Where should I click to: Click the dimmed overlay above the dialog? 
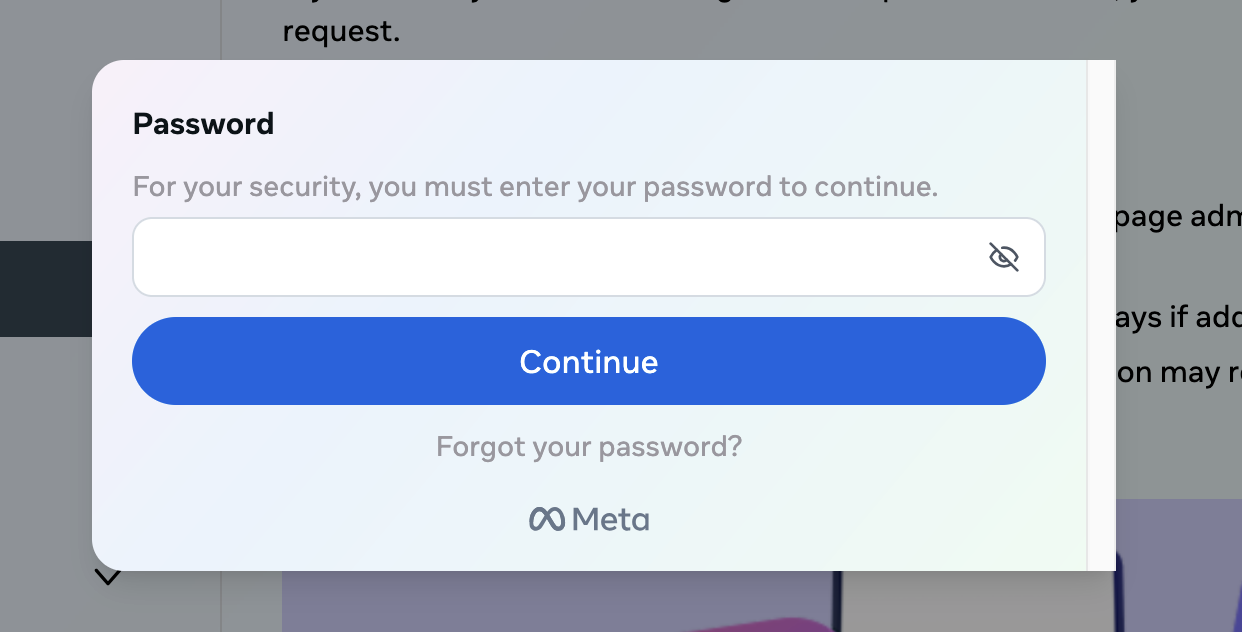(700, 30)
